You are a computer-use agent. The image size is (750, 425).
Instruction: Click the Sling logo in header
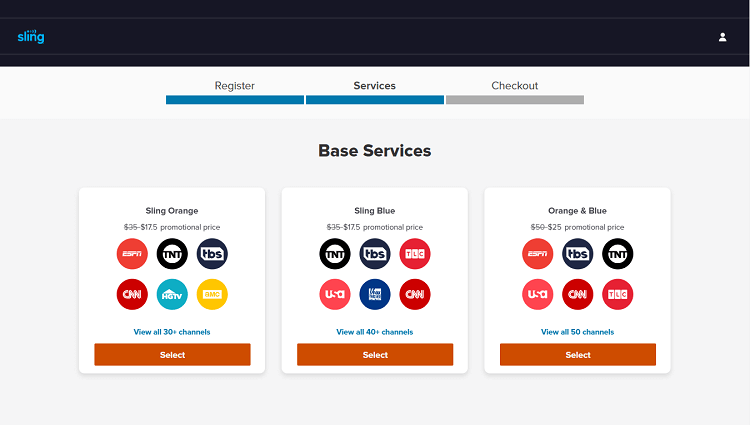click(x=31, y=36)
